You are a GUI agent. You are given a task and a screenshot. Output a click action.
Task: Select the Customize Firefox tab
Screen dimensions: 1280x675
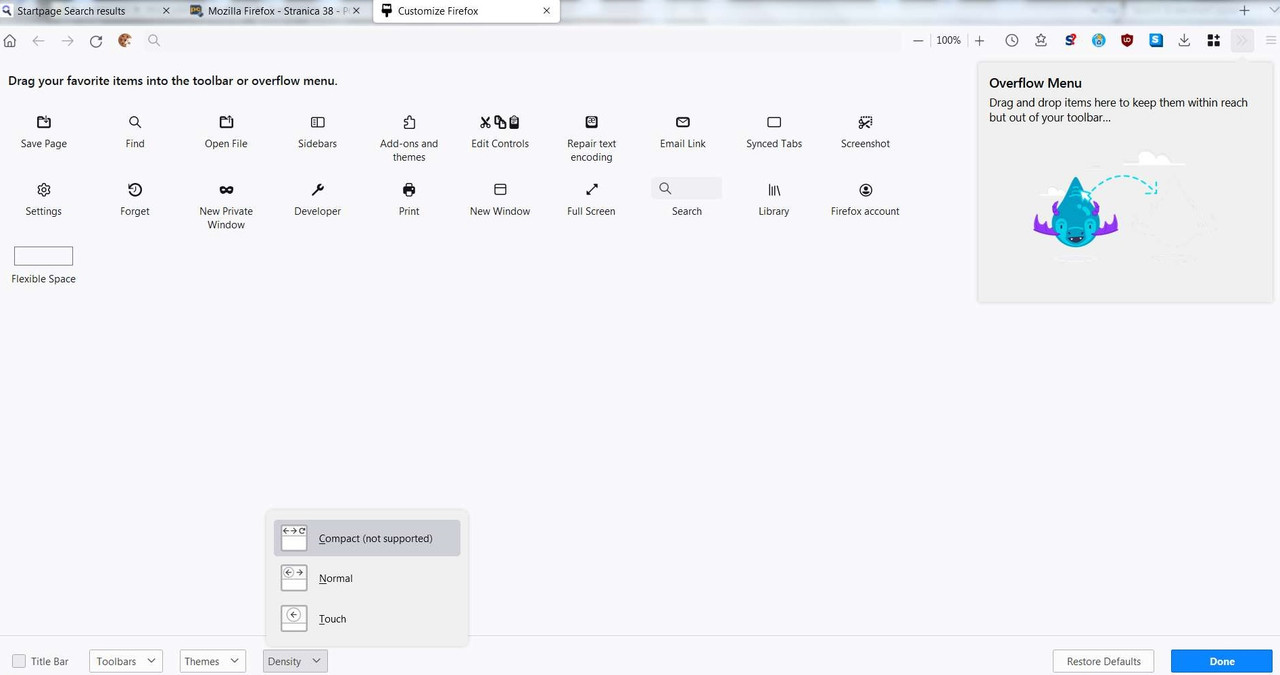(465, 11)
